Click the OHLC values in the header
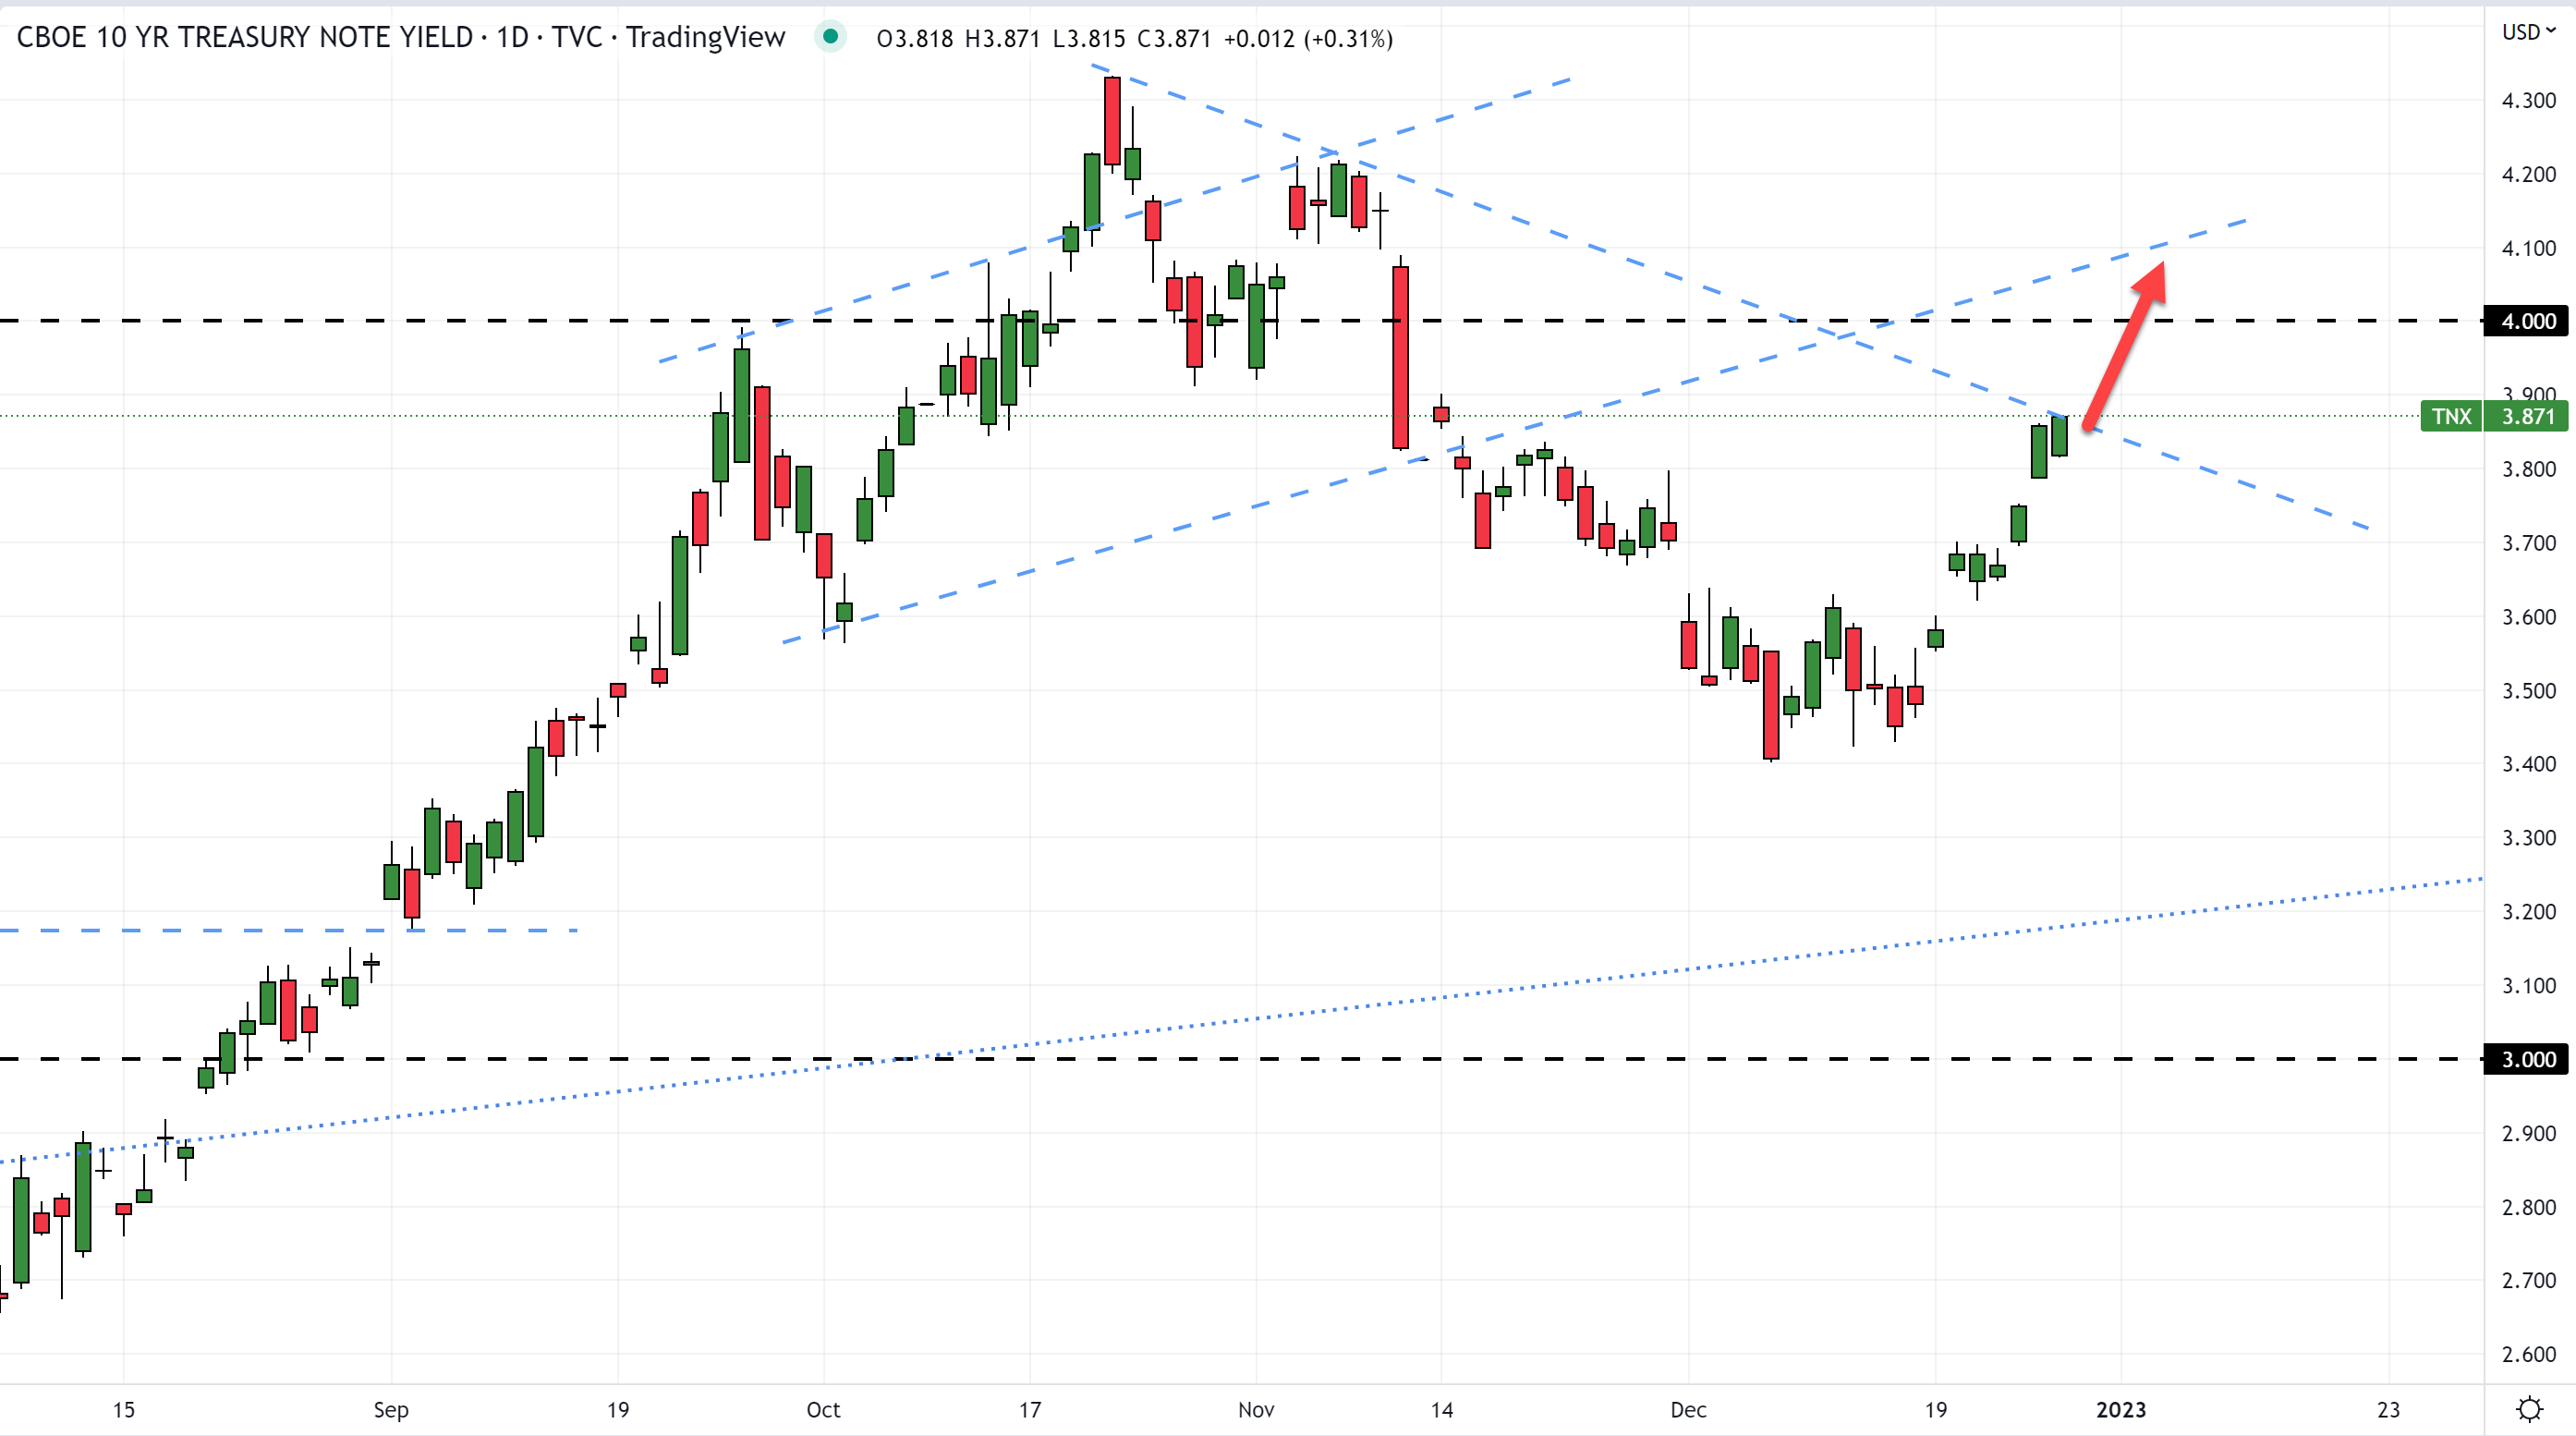The height and width of the screenshot is (1436, 2576). pos(1133,39)
